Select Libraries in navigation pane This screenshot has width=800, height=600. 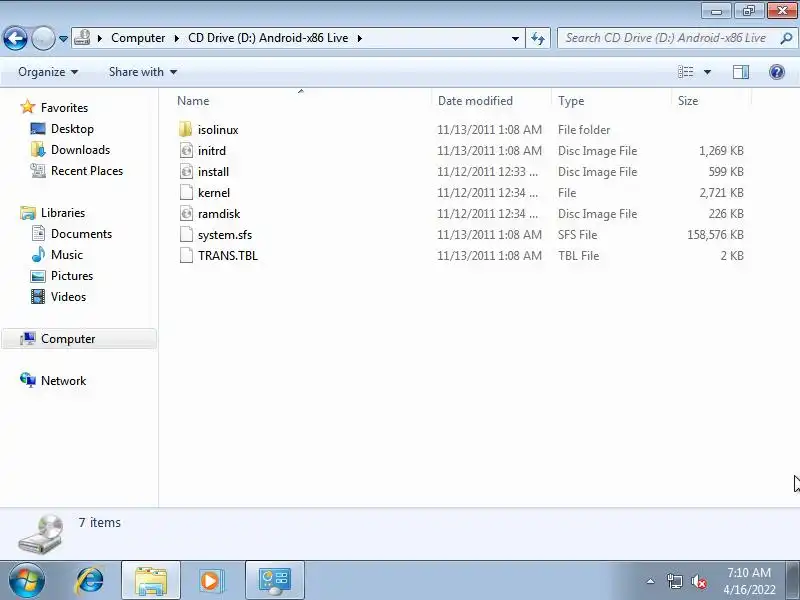(x=63, y=213)
